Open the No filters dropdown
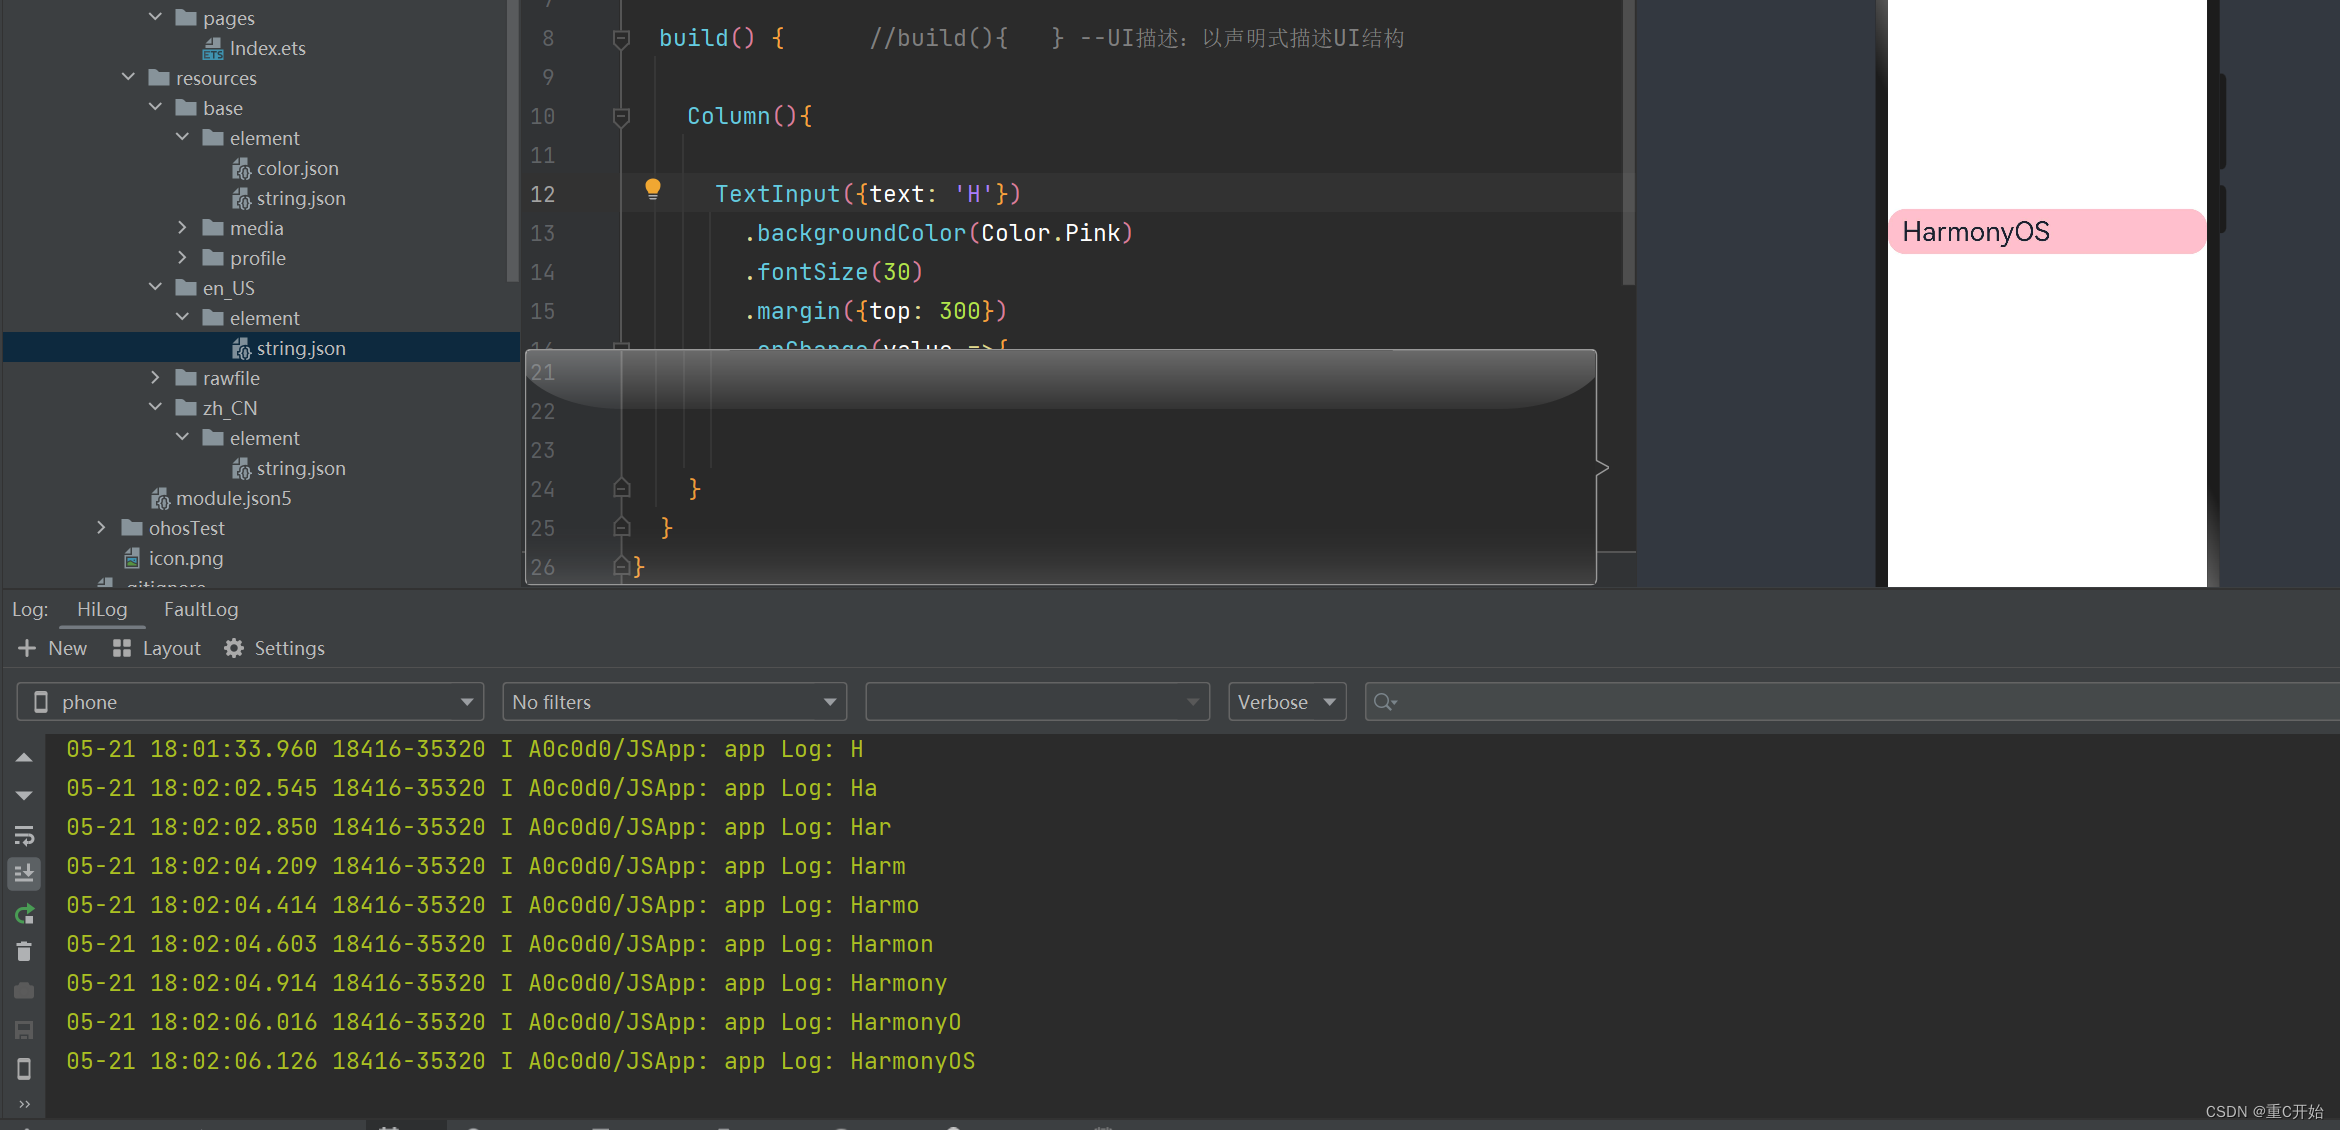This screenshot has width=2340, height=1130. [674, 702]
